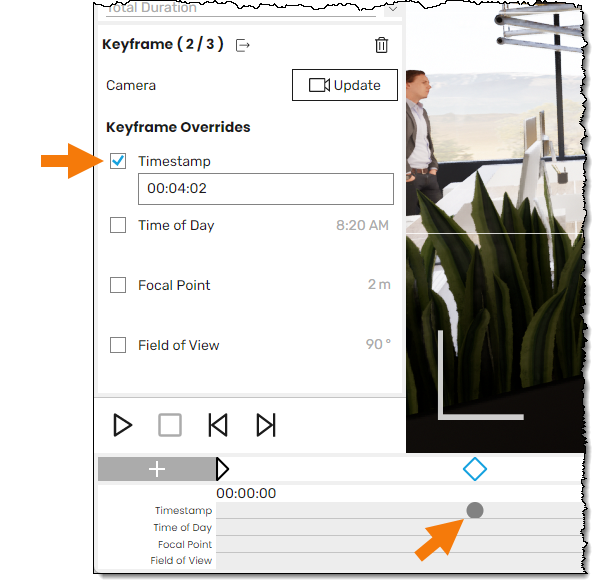Enable the Focal Point override

coord(118,285)
